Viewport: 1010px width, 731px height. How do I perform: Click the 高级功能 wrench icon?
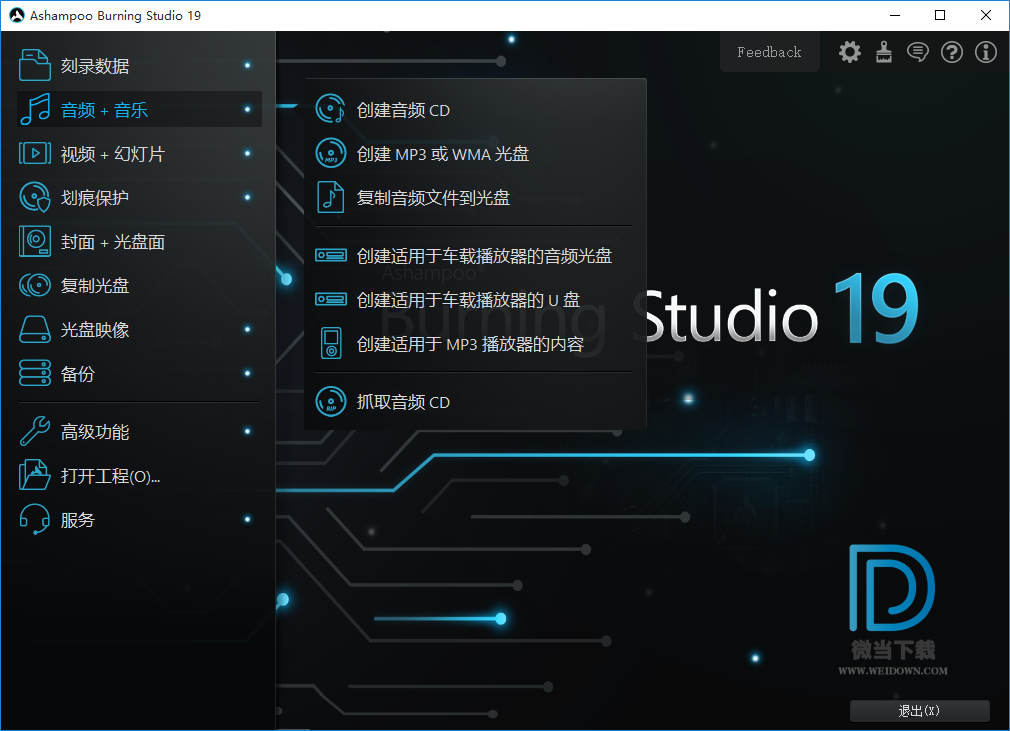coord(34,431)
